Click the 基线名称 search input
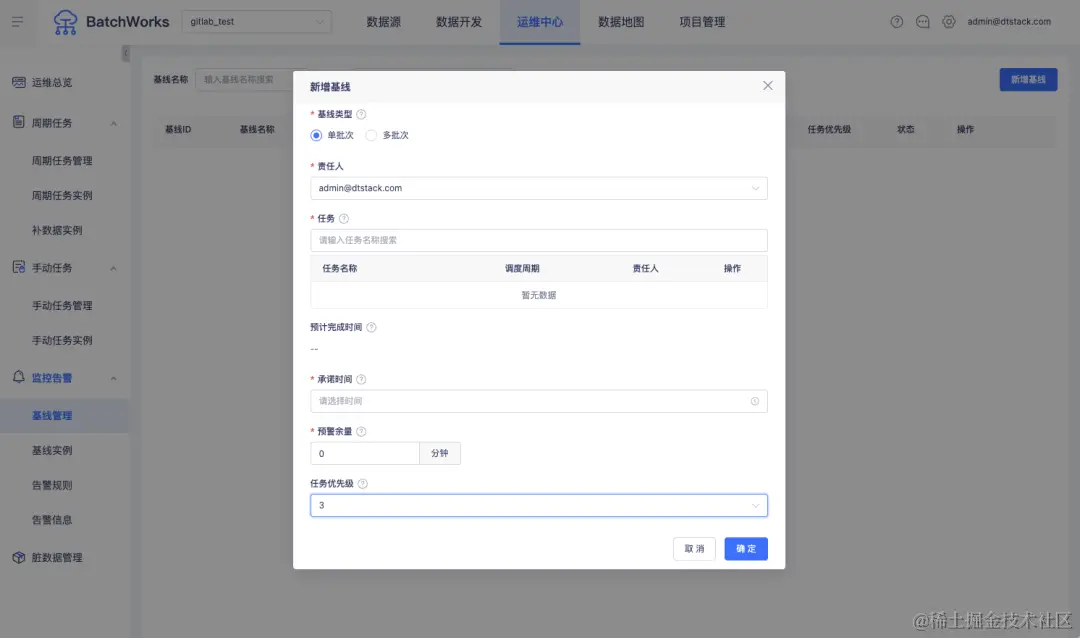Image resolution: width=1080 pixels, height=638 pixels. [245, 80]
